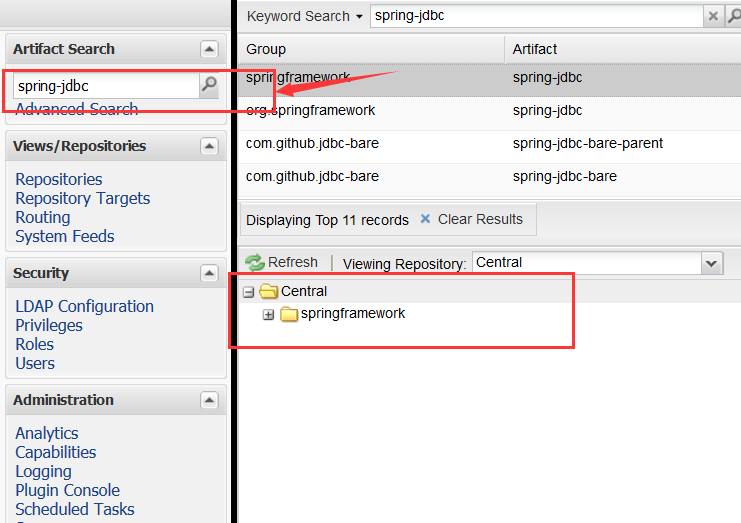
Task: Collapse the Security panel
Action: tap(209, 273)
